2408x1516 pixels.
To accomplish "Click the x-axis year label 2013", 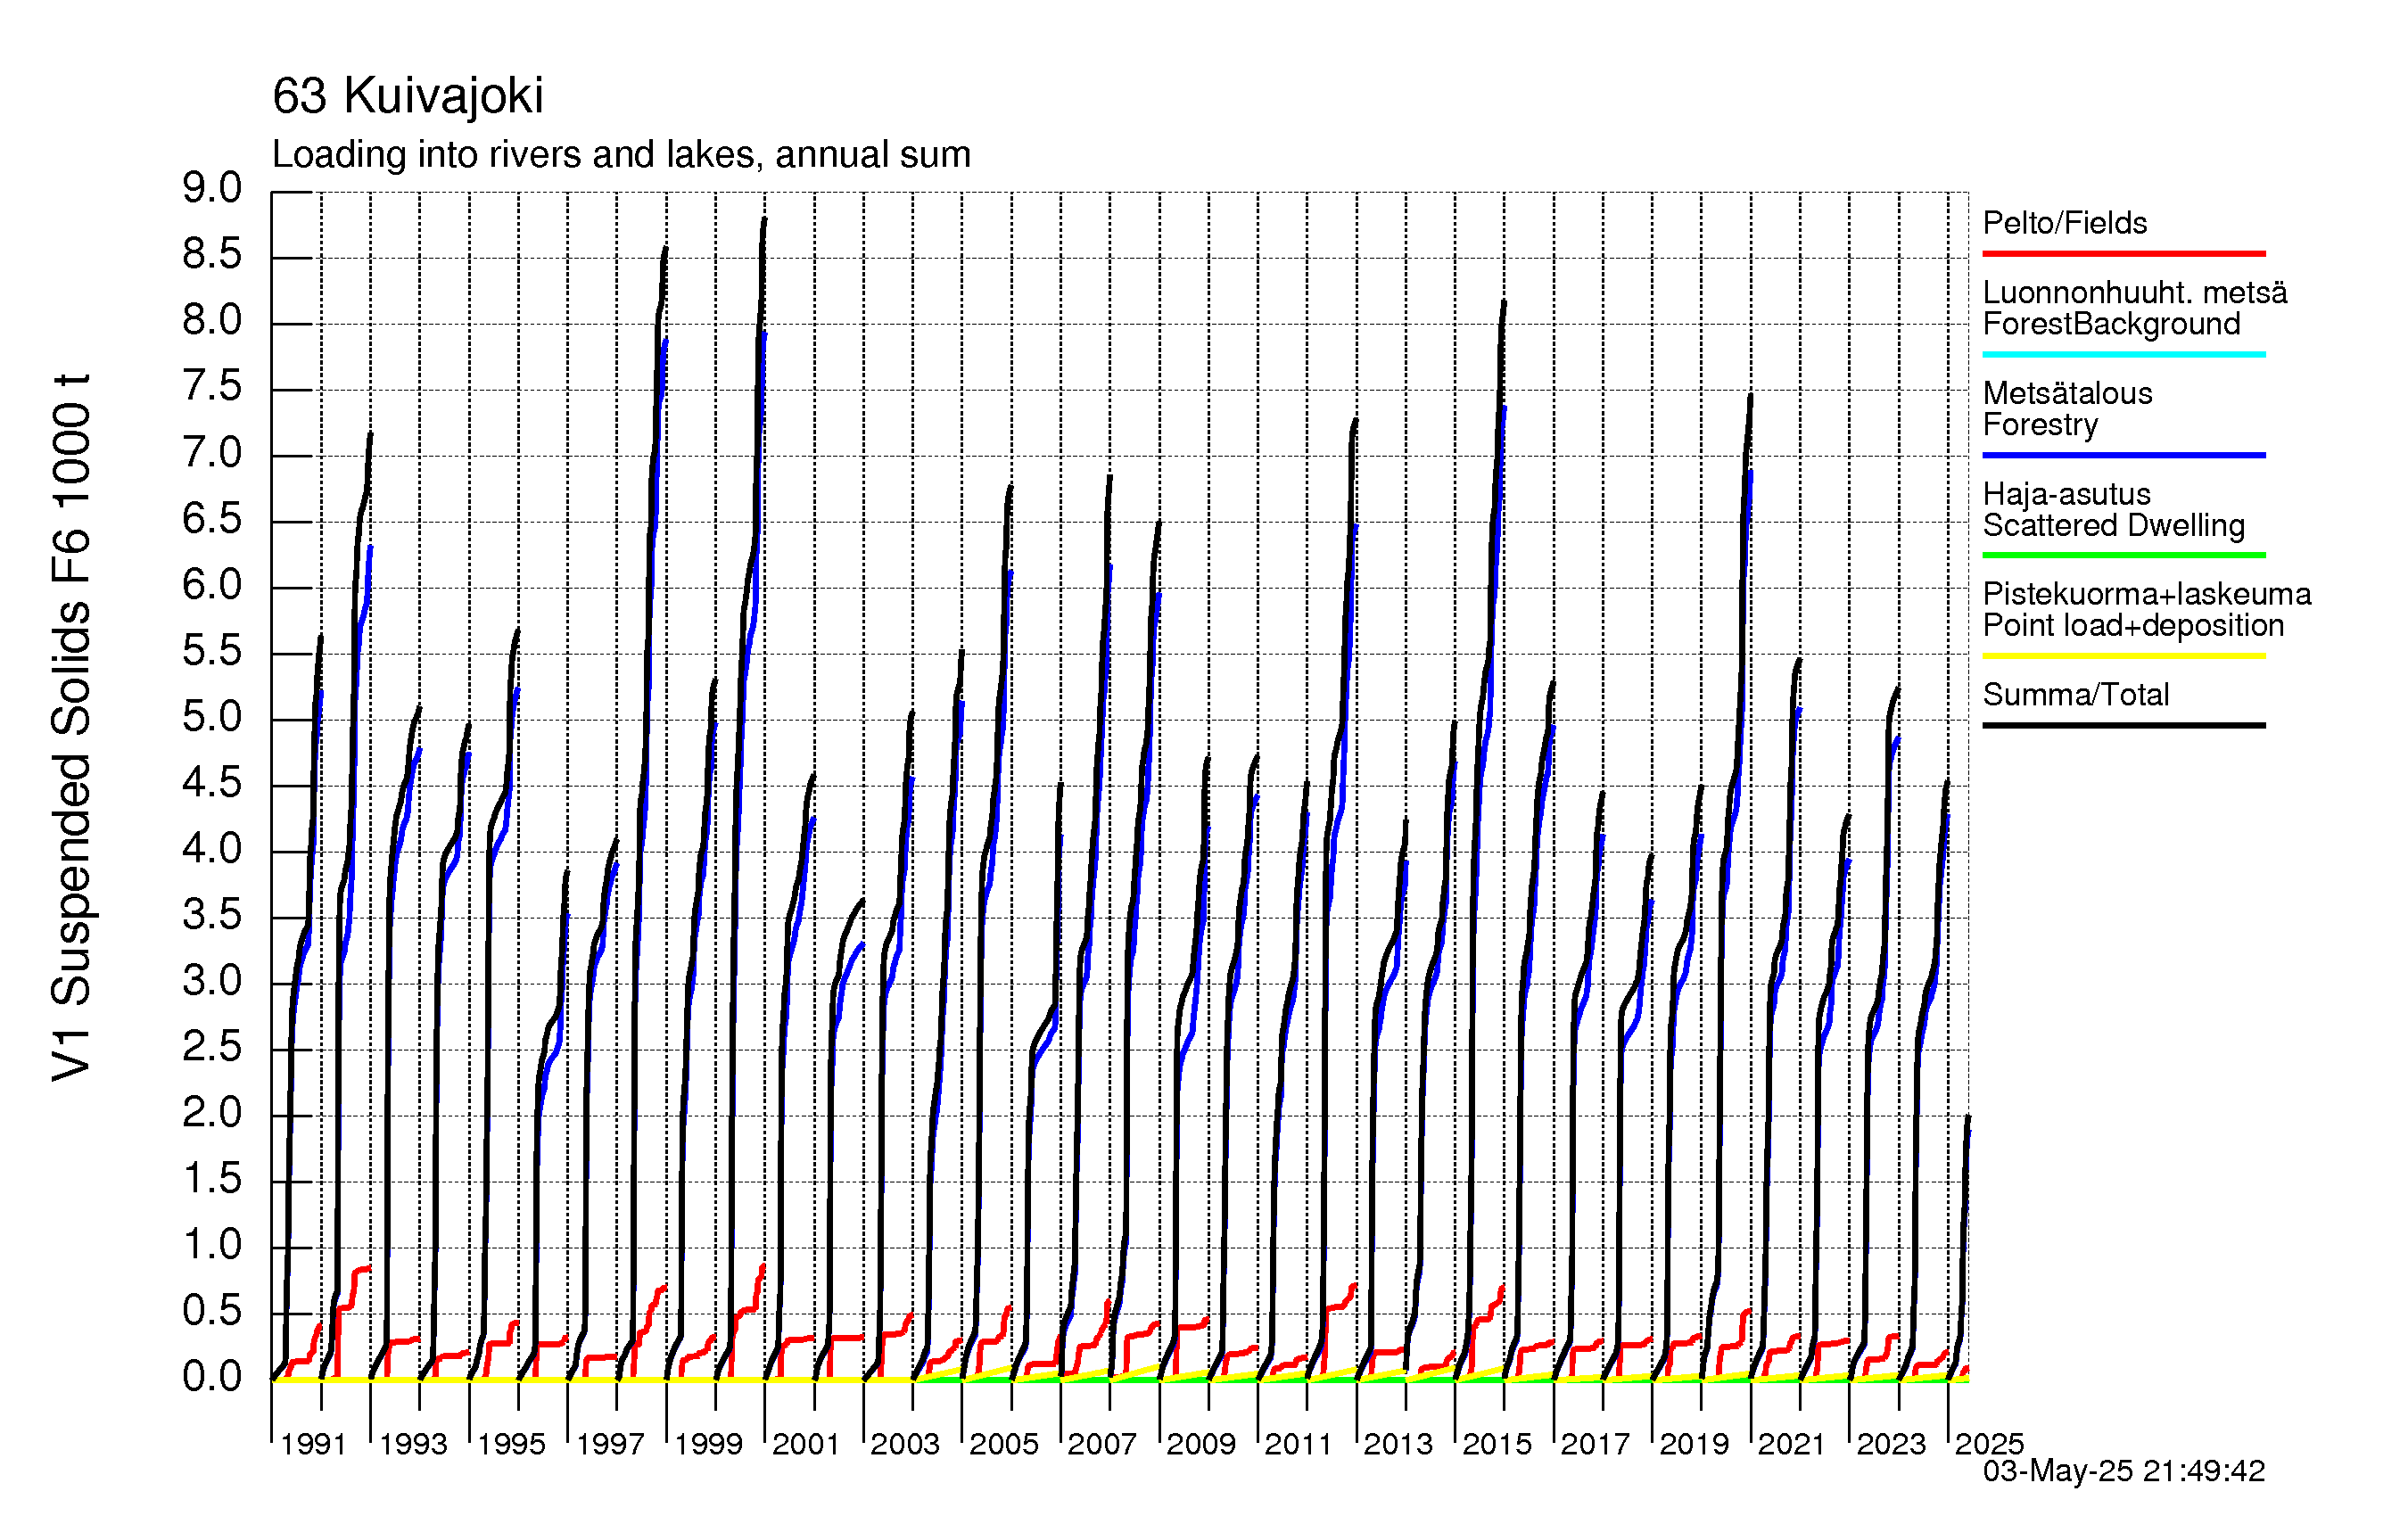I will [x=1398, y=1444].
